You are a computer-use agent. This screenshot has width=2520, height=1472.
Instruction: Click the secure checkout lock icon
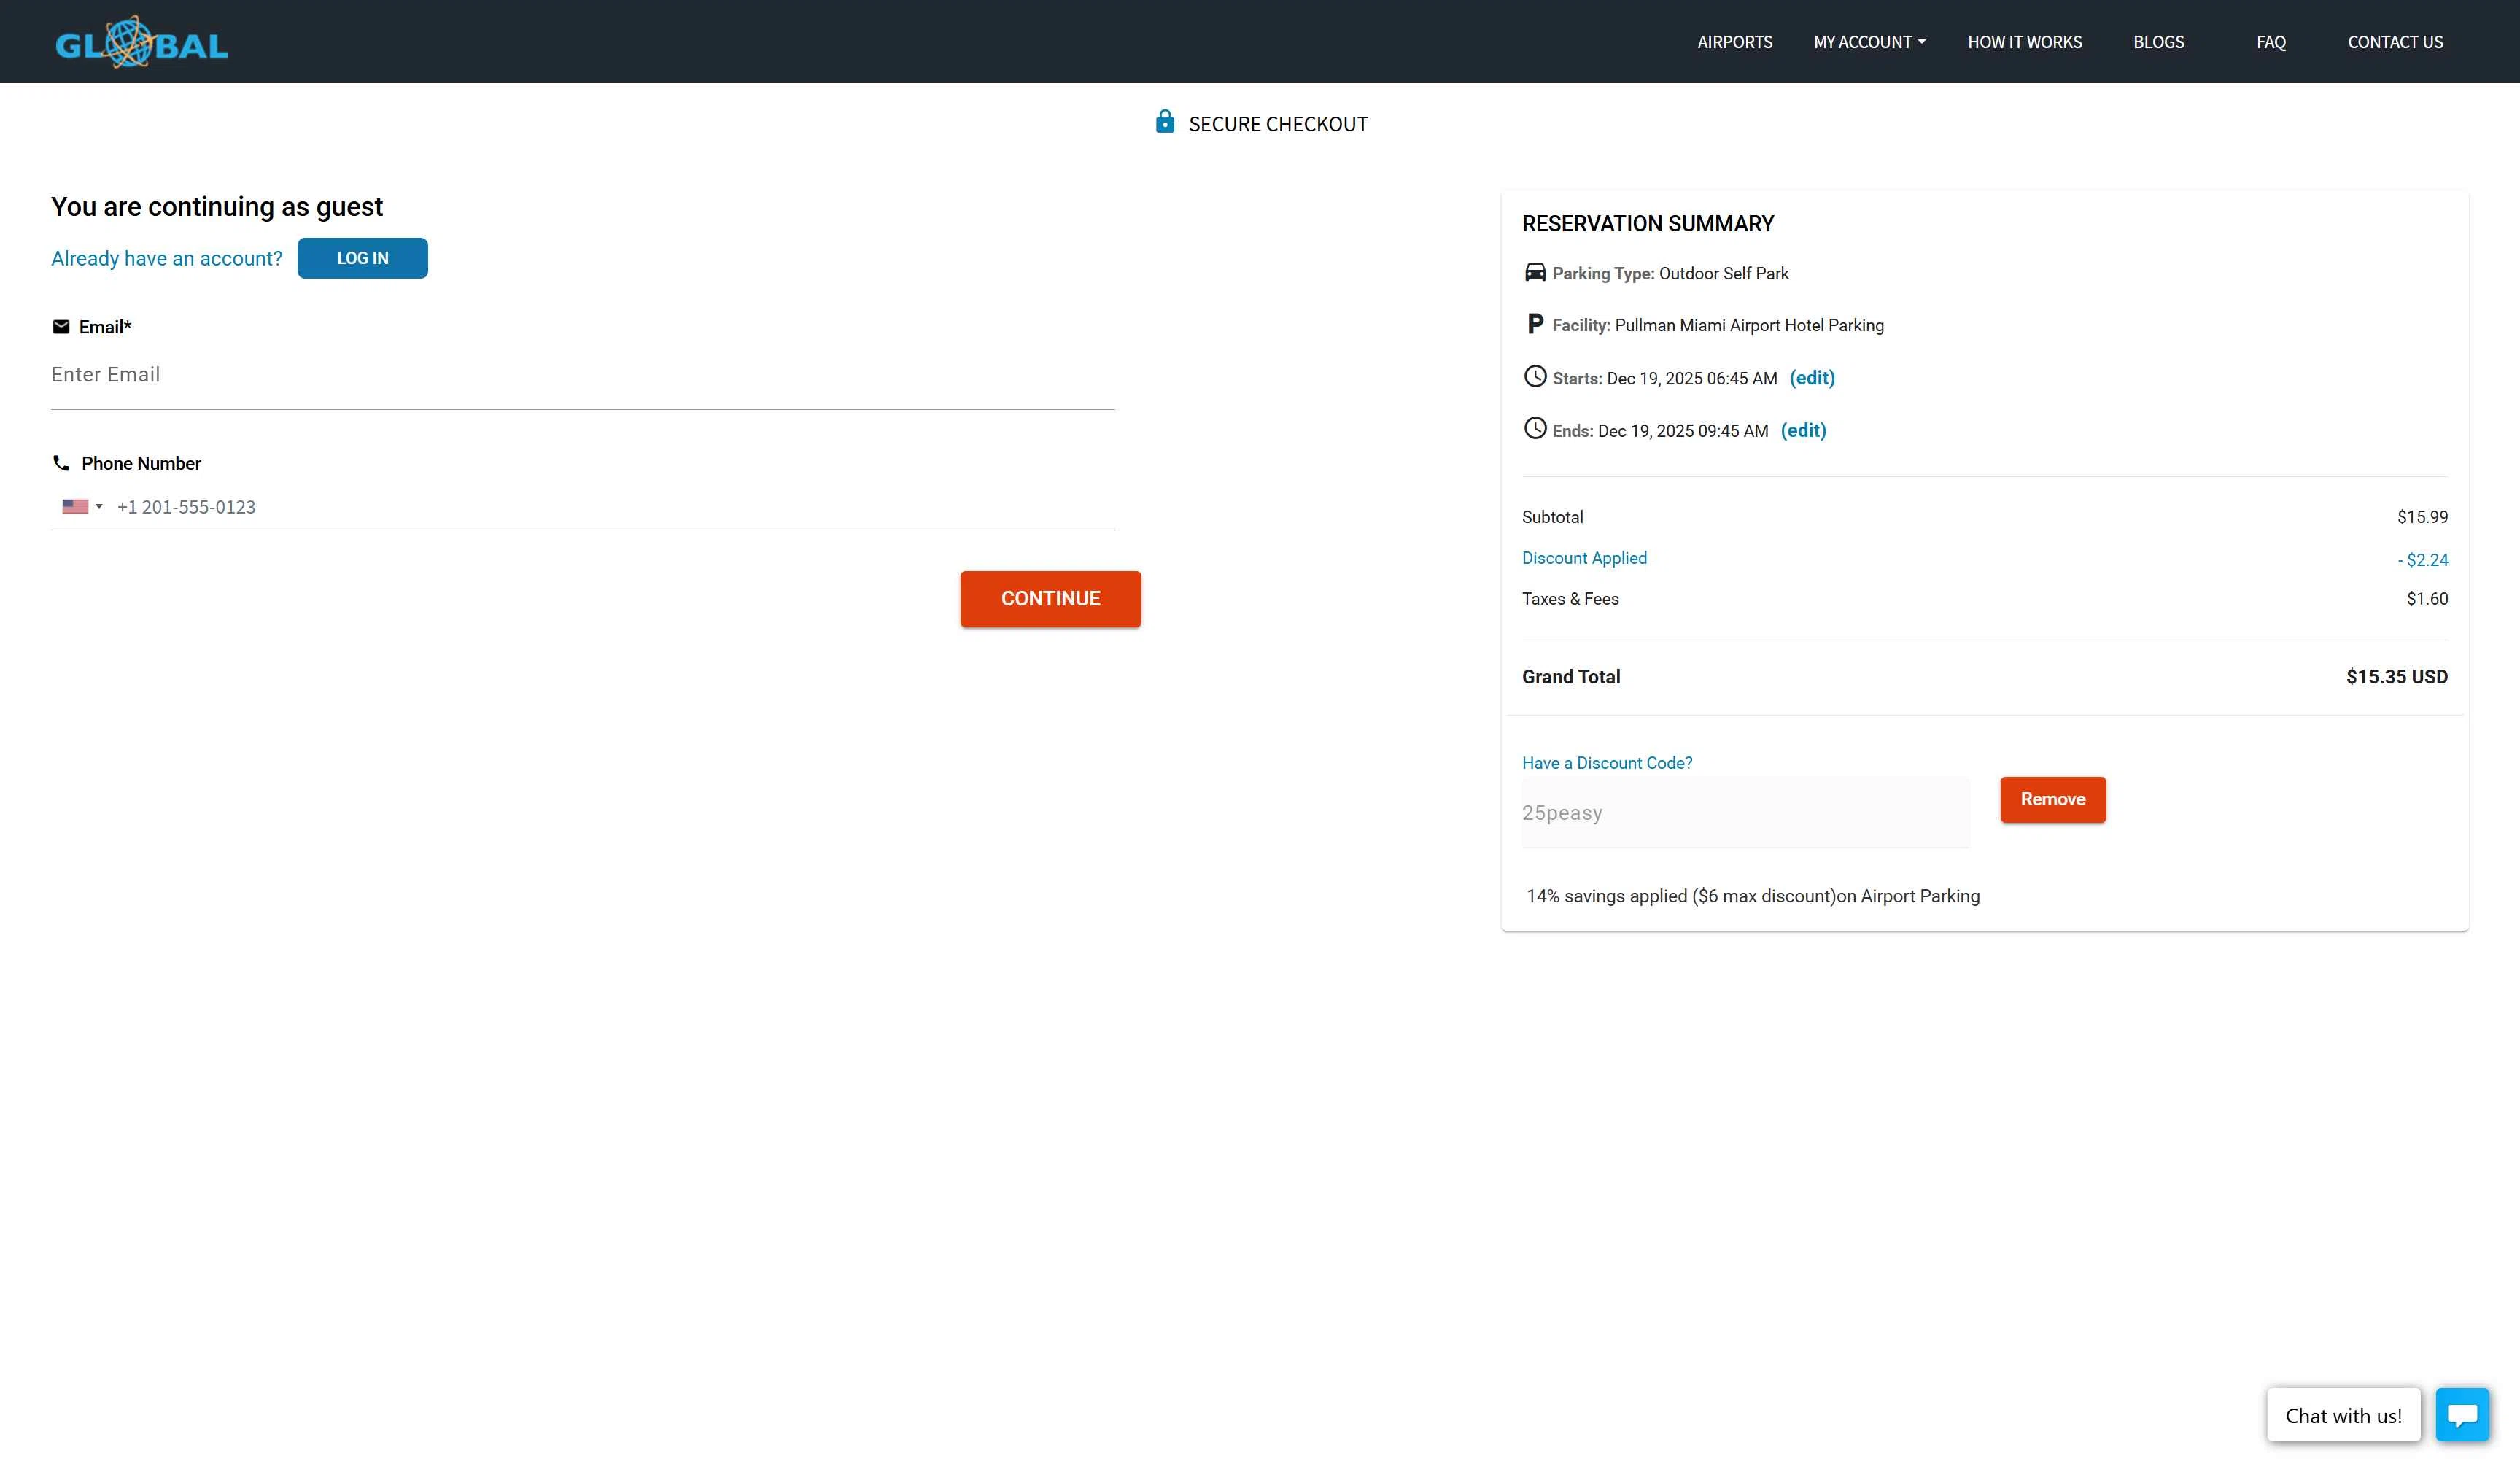coord(1164,122)
